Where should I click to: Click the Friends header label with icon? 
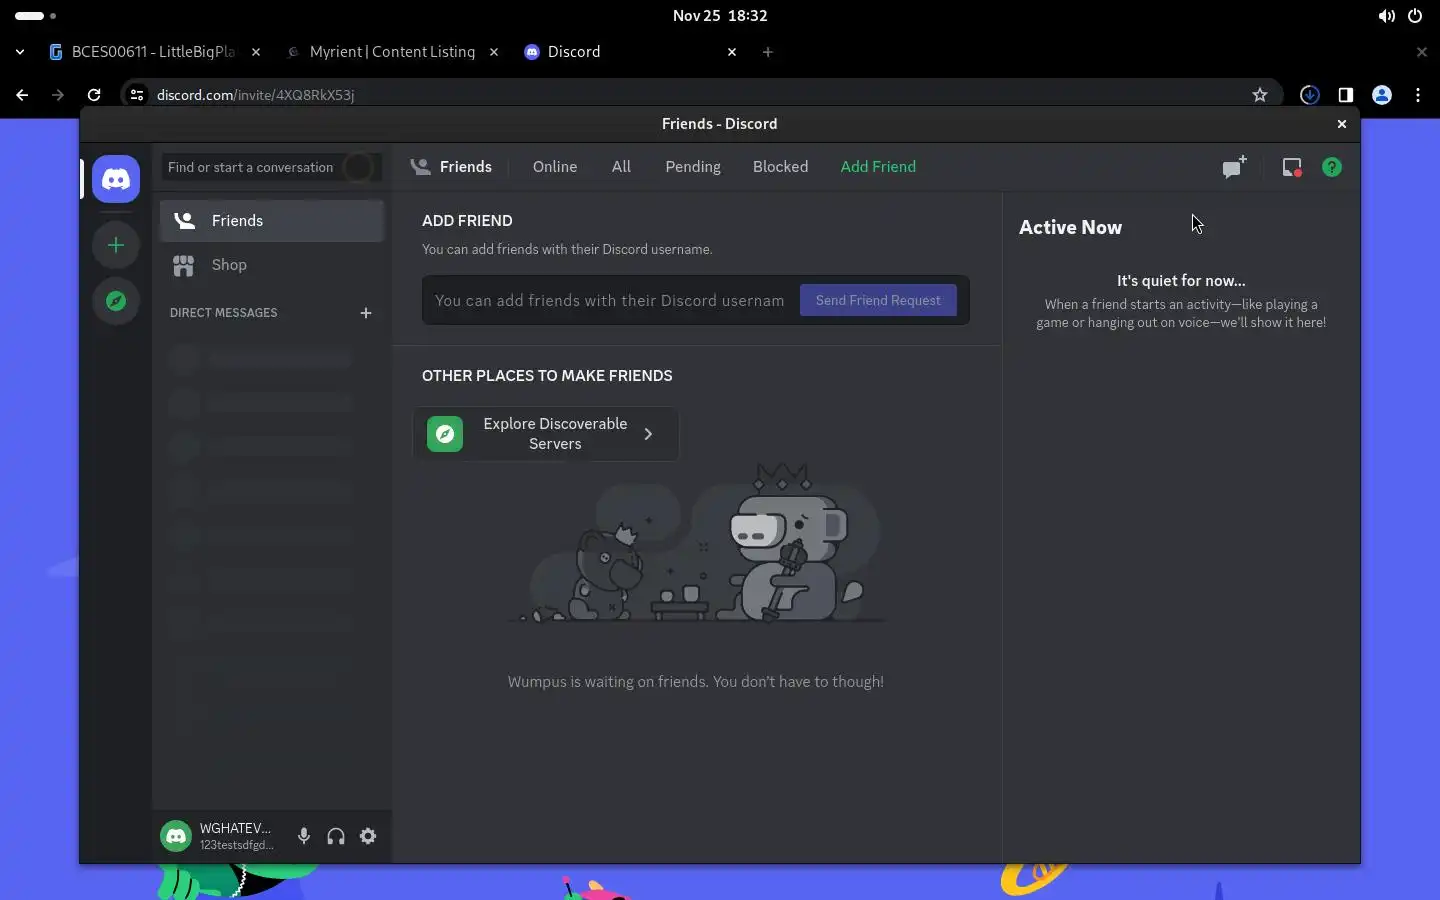451,167
